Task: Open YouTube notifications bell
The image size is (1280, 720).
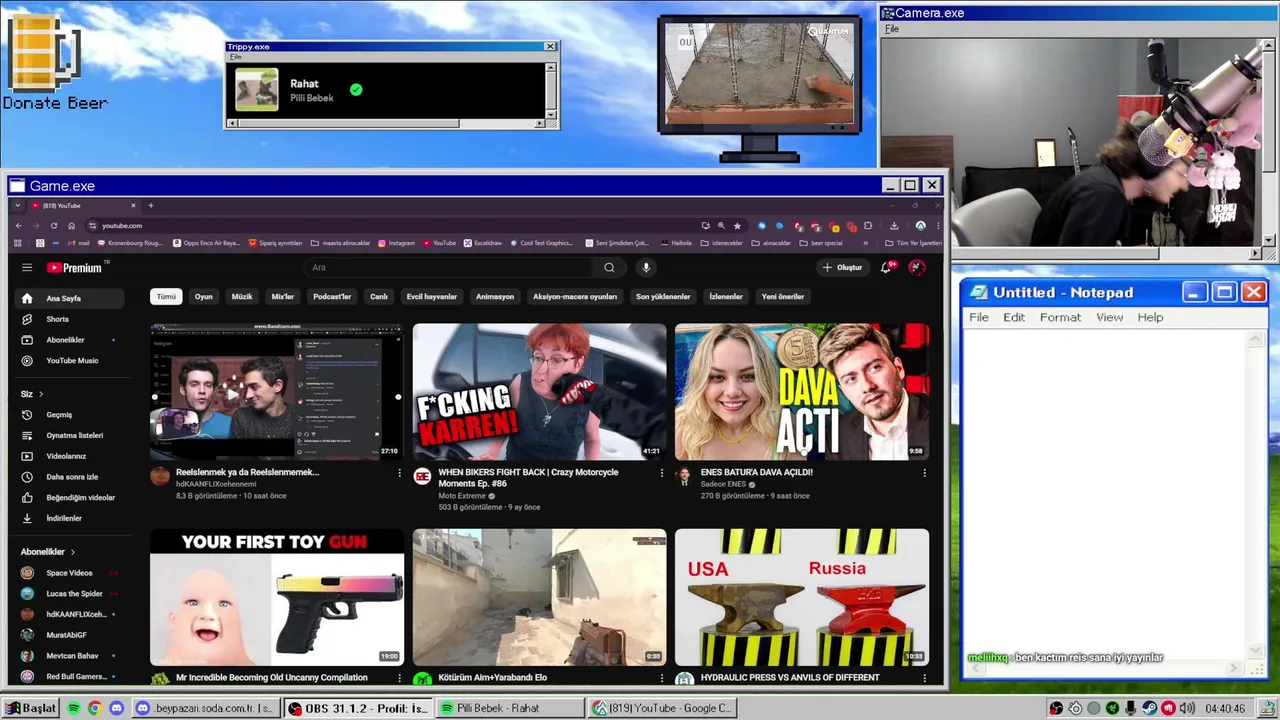Action: point(886,267)
